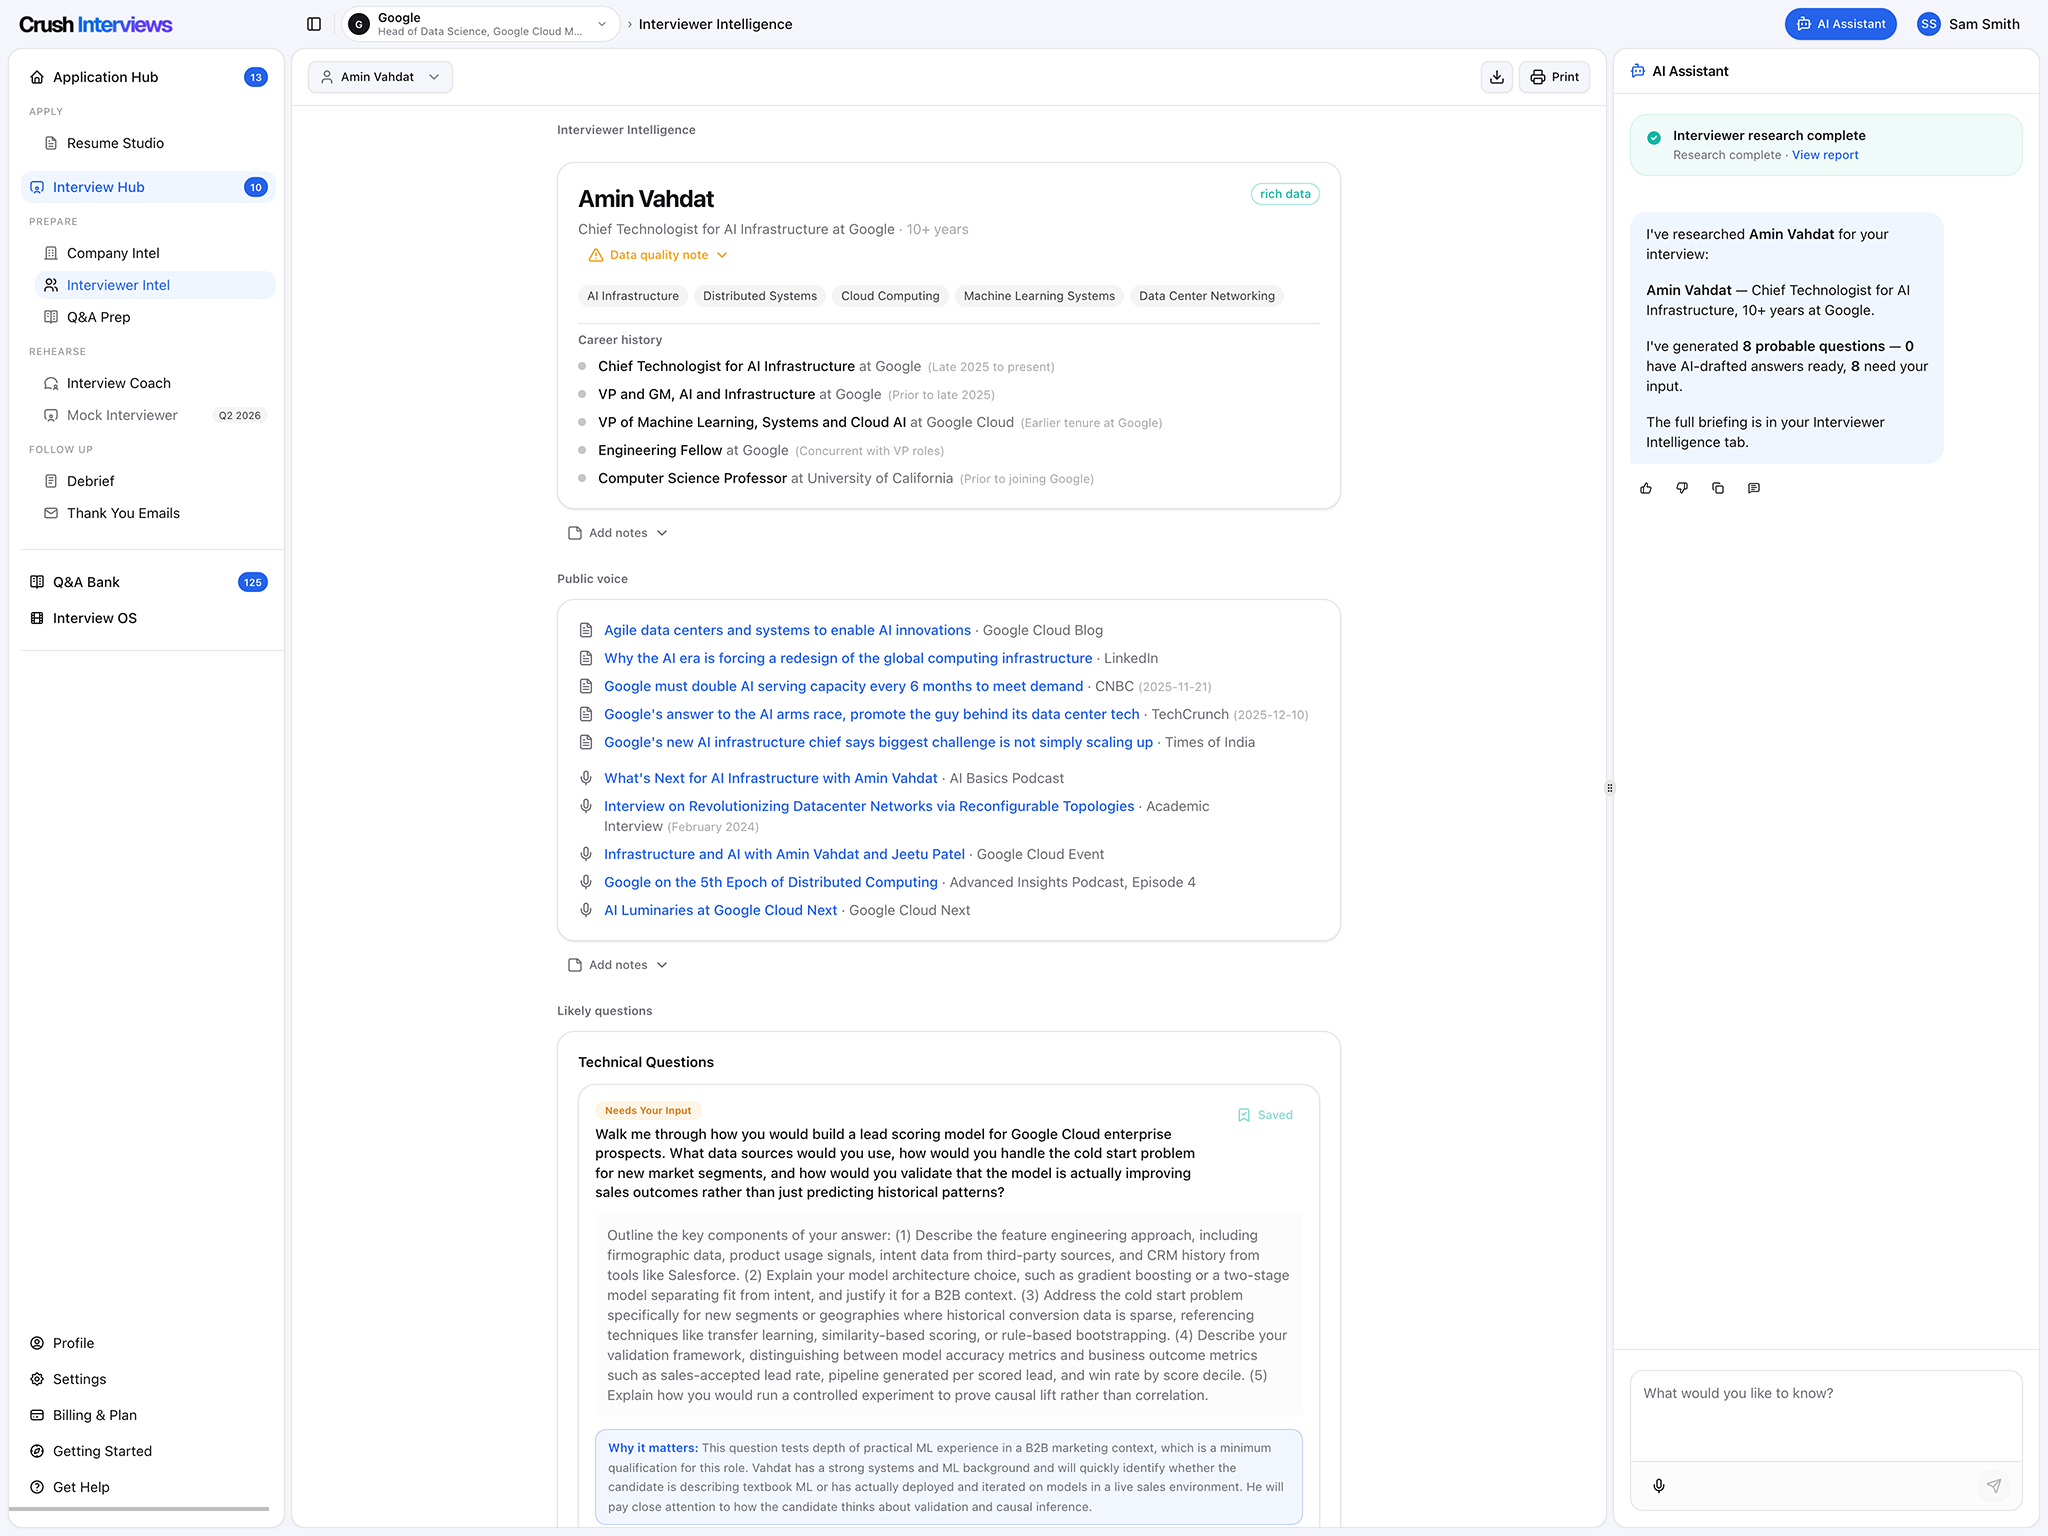Click the comment feedback icon
The image size is (2048, 1536).
click(1754, 488)
